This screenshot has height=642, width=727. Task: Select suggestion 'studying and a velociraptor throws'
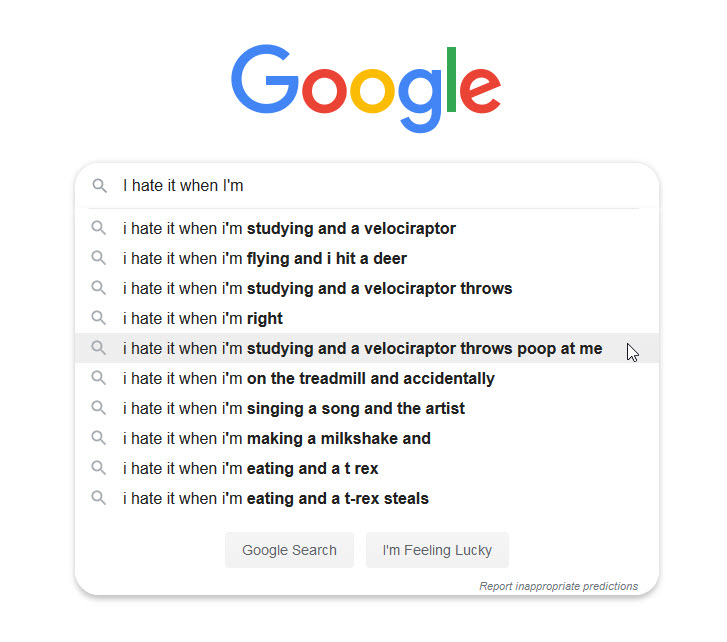[317, 289]
